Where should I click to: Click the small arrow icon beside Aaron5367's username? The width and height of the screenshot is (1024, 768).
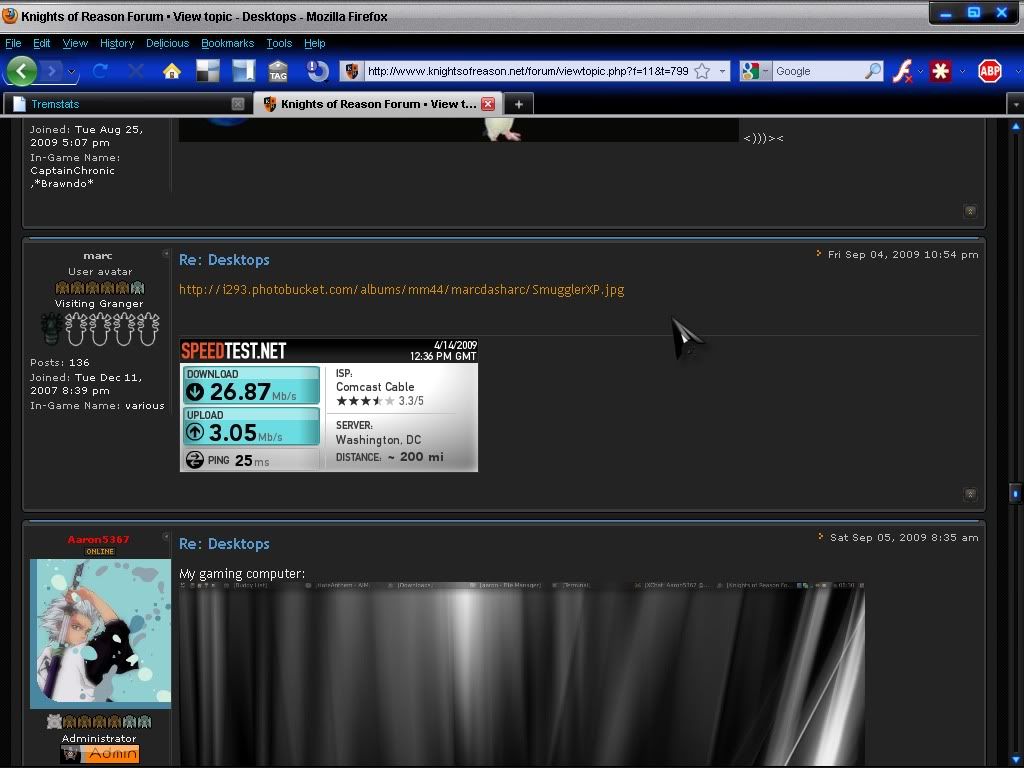click(166, 536)
